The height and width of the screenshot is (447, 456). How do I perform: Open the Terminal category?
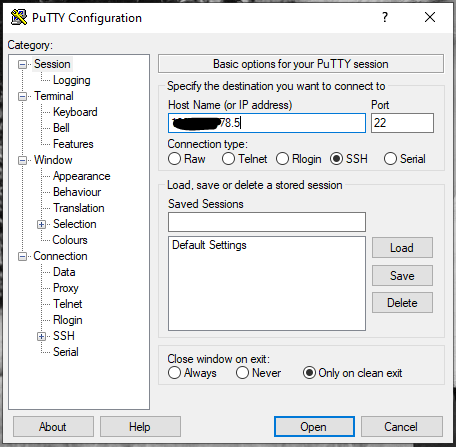(x=54, y=96)
